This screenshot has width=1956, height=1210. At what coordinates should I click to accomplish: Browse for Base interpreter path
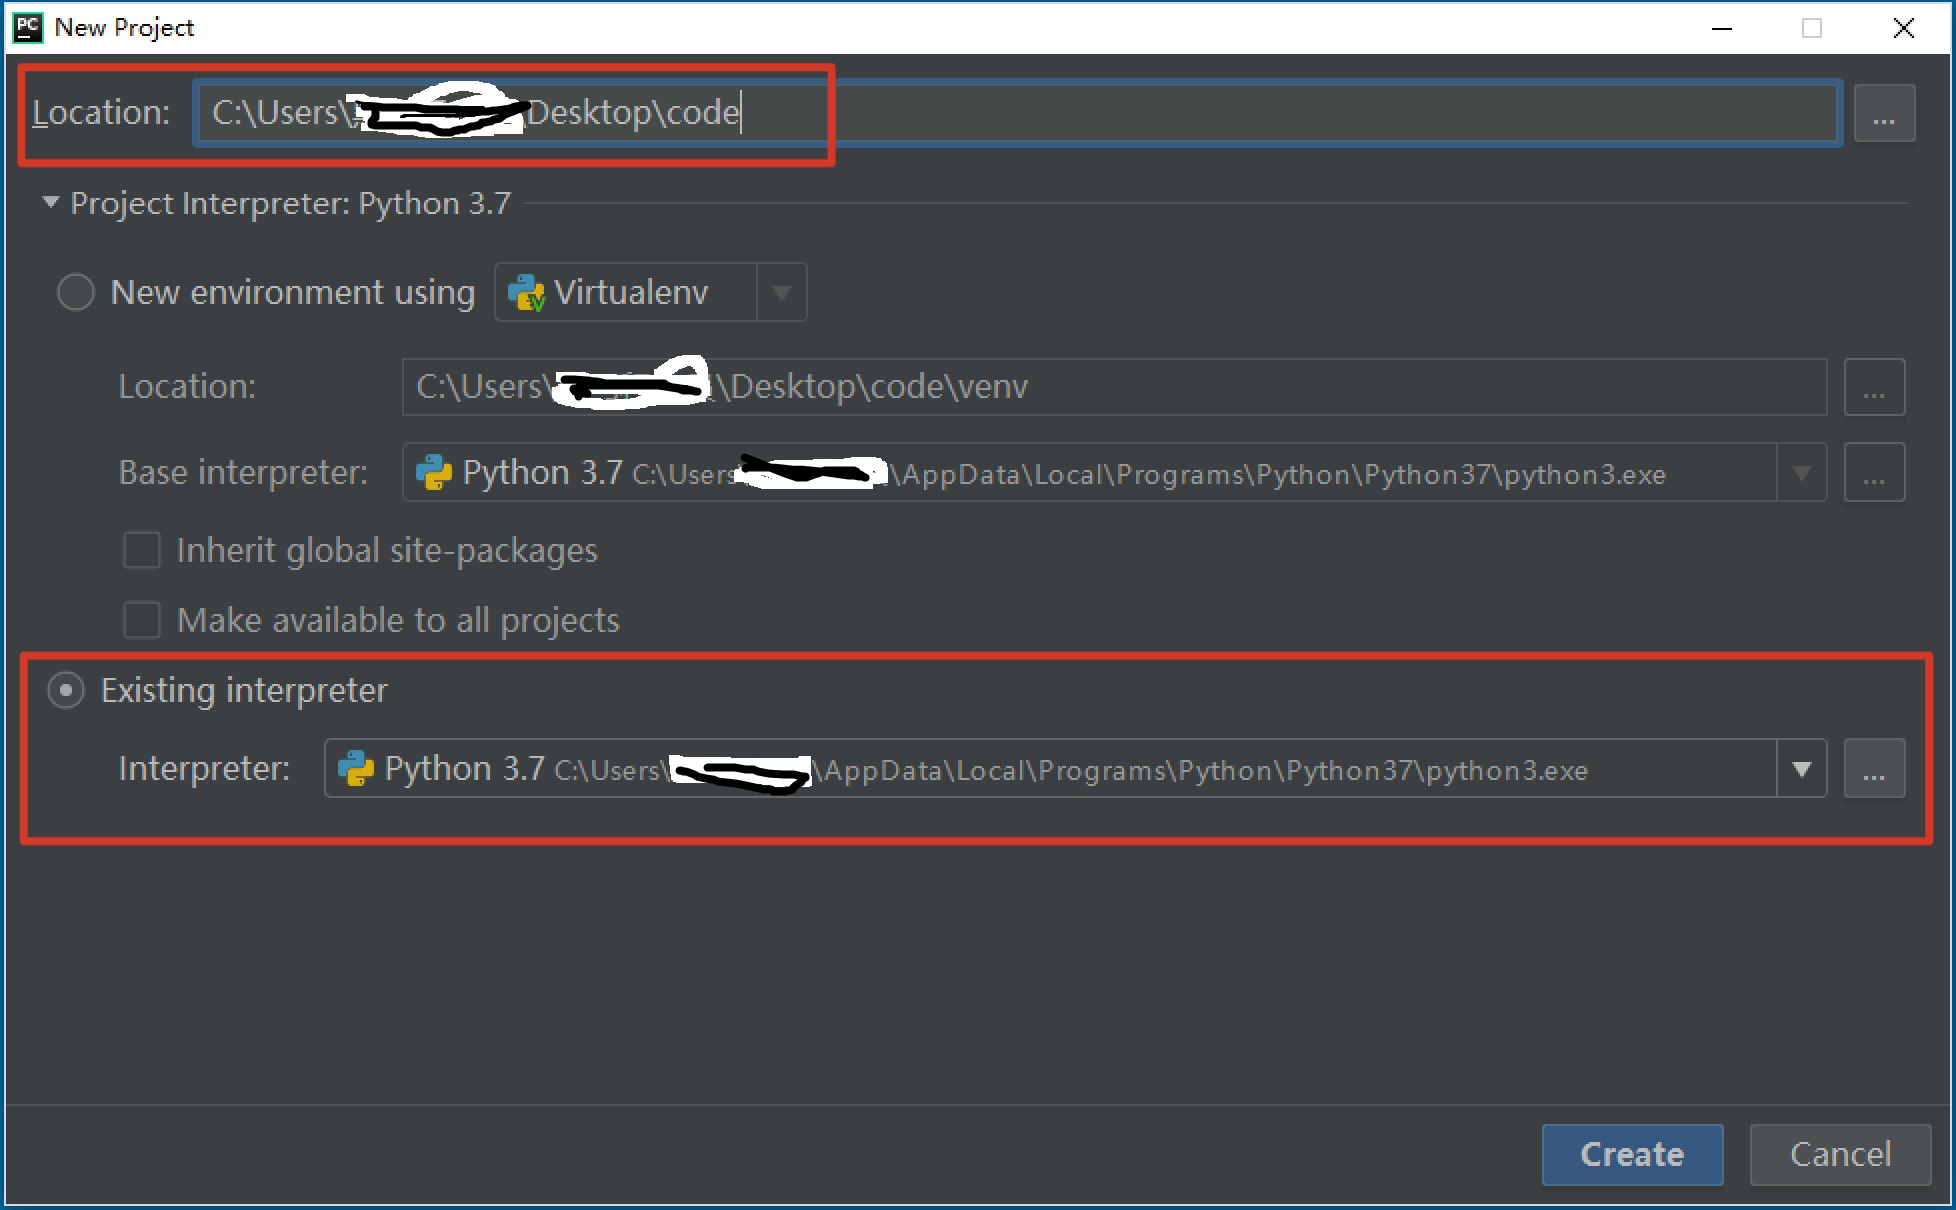(1874, 472)
